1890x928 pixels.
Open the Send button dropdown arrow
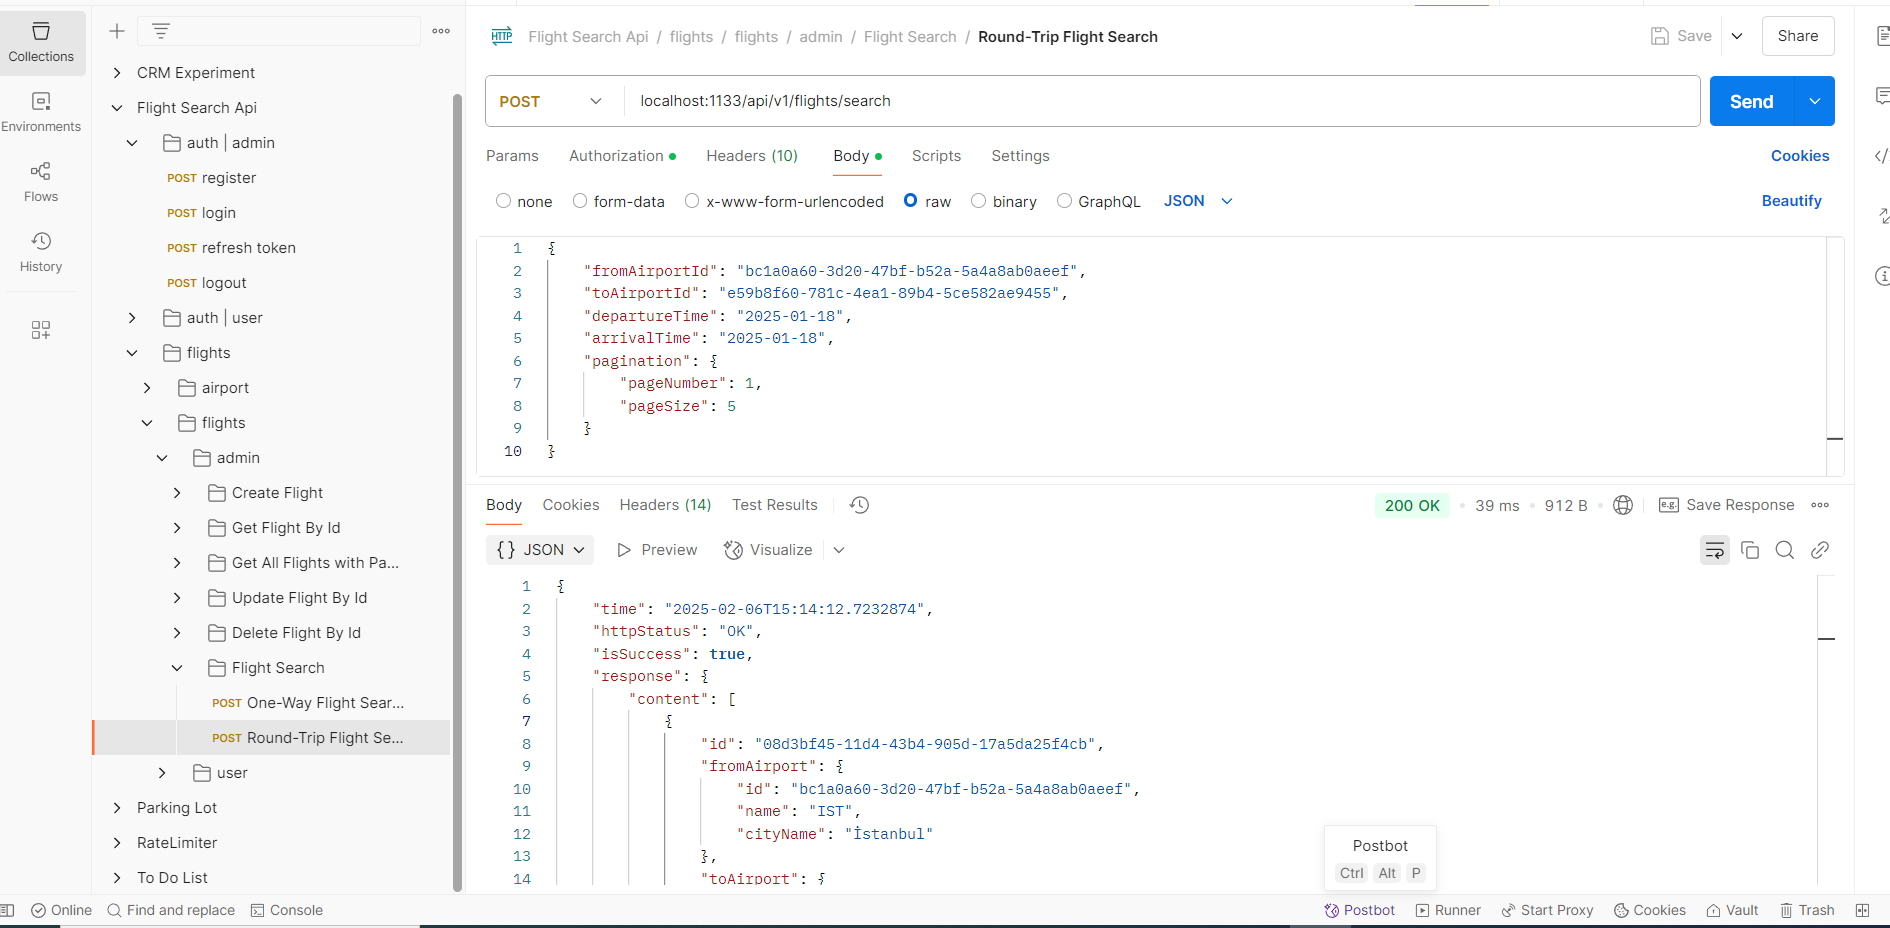1815,101
